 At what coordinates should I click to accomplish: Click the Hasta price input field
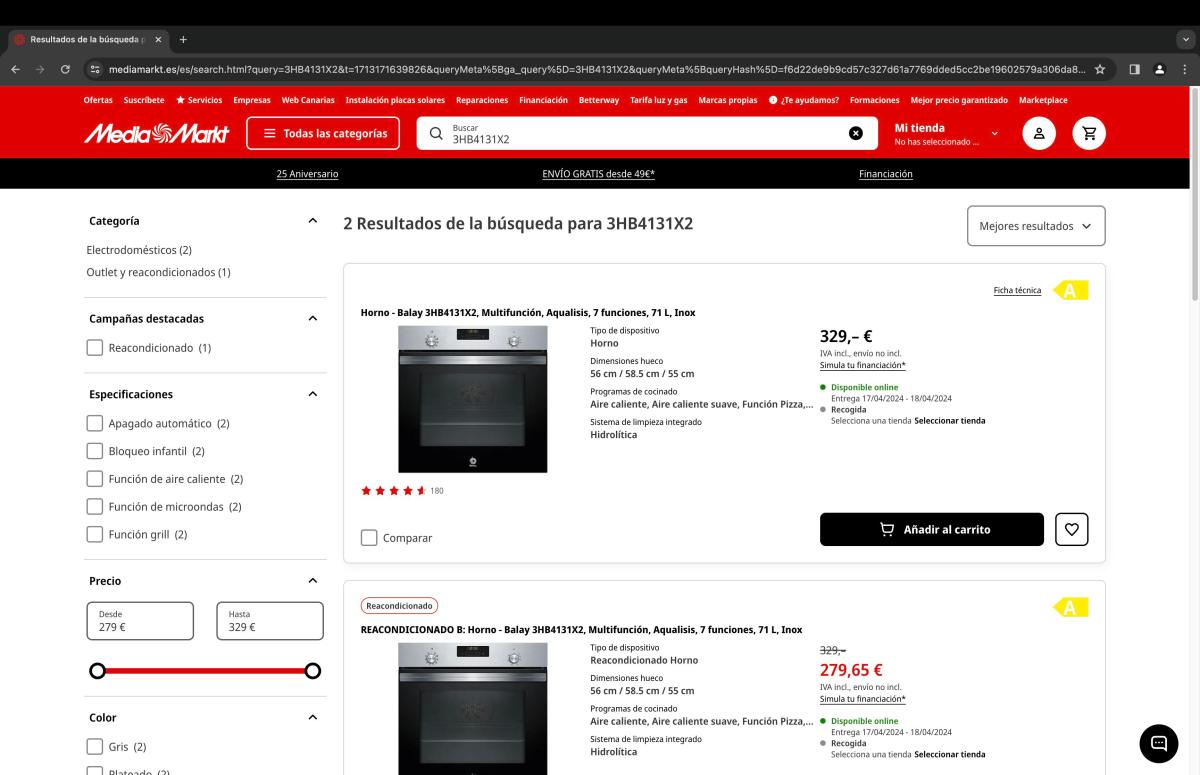click(x=270, y=621)
